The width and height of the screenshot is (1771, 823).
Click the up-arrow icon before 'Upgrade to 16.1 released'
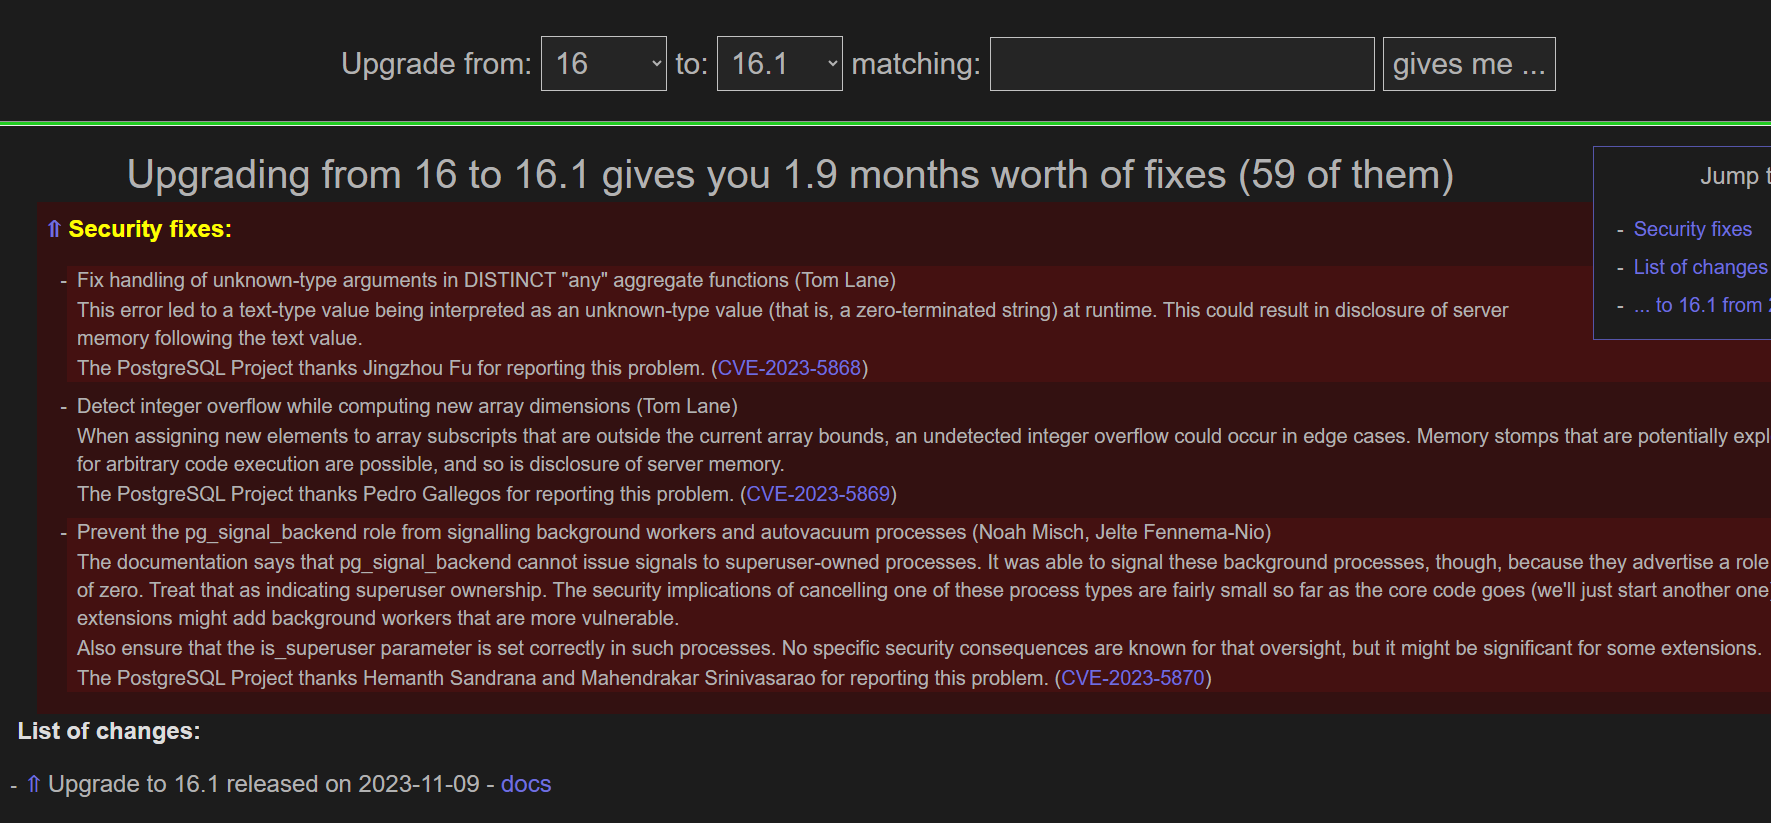tap(34, 784)
